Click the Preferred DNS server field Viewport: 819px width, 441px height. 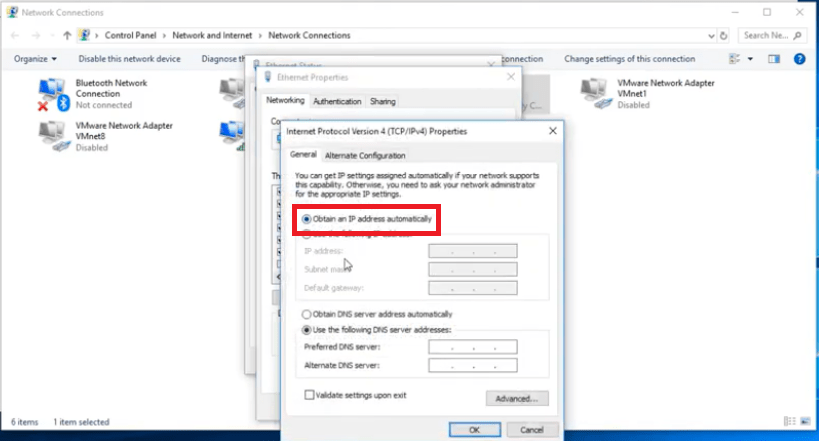472,347
